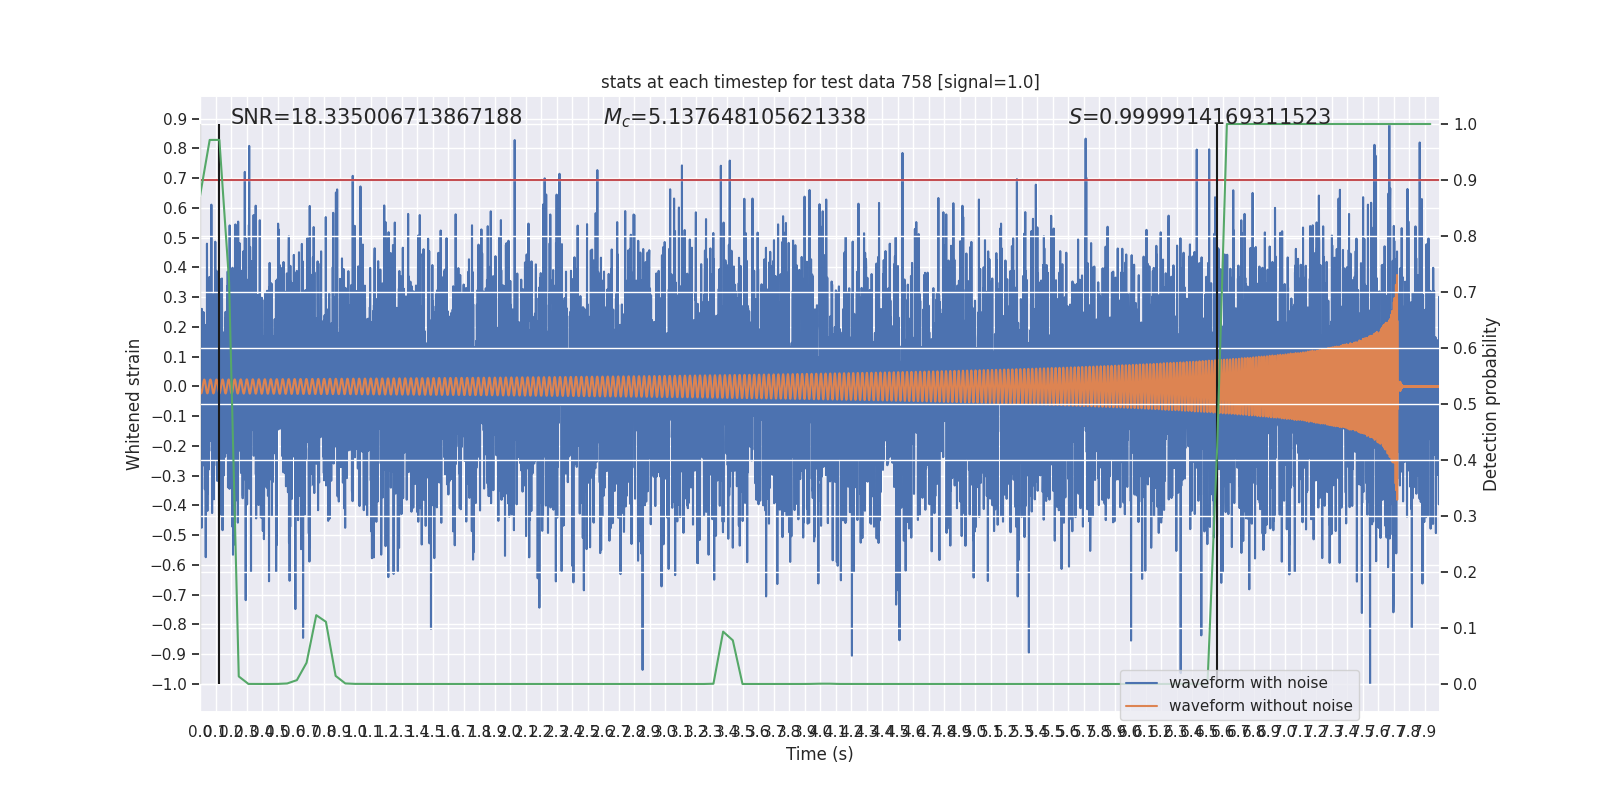Image resolution: width=1600 pixels, height=800 pixels.
Task: Click the 0.2 tick on Detection probability axis
Action: (1465, 572)
